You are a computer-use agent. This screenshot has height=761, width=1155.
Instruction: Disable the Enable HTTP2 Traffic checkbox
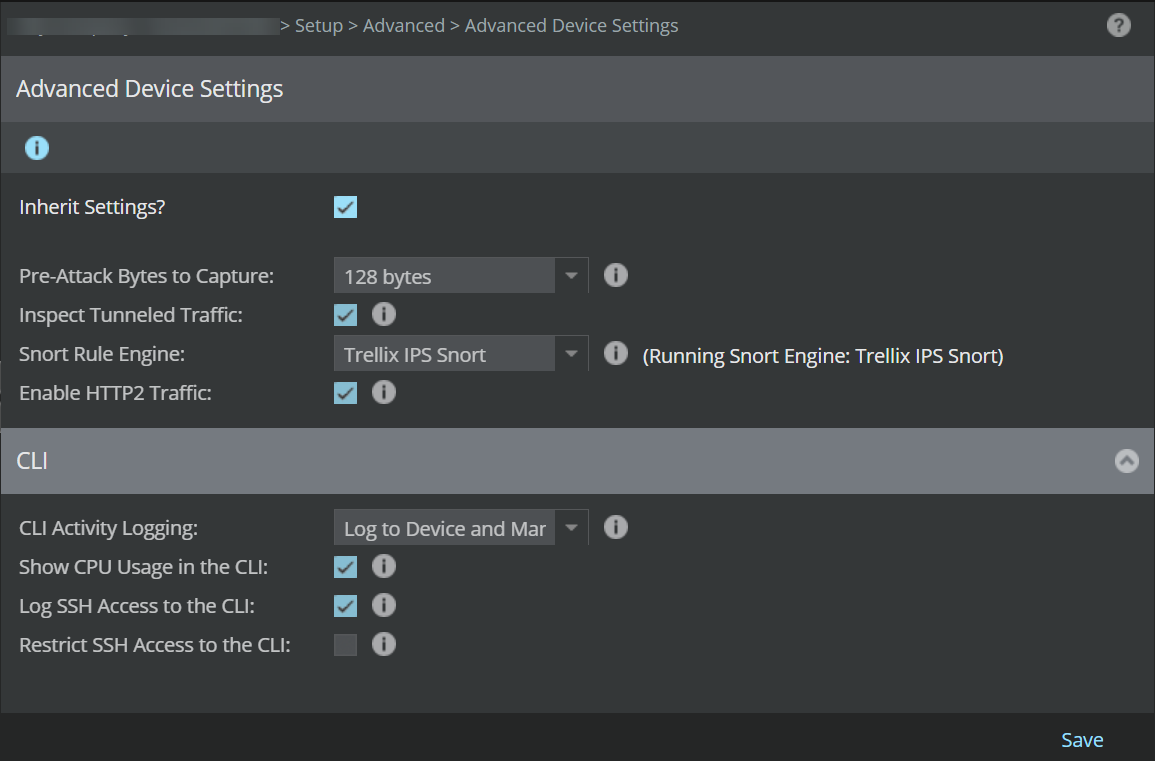(x=345, y=393)
